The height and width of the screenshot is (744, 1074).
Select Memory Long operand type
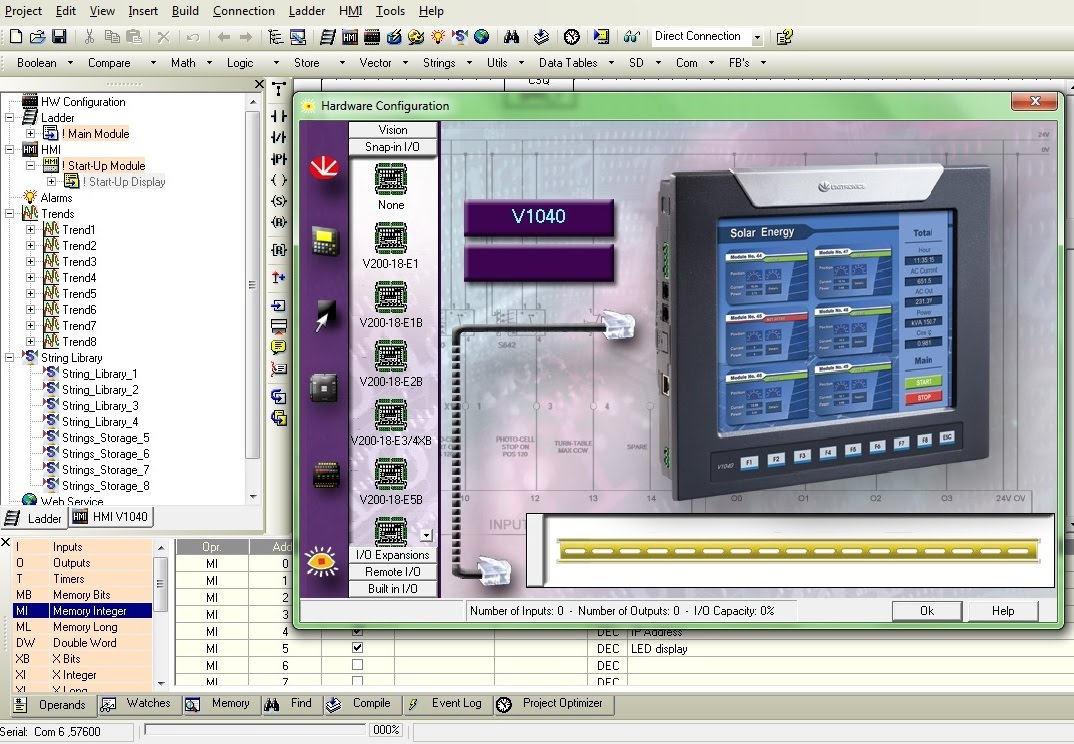click(82, 627)
